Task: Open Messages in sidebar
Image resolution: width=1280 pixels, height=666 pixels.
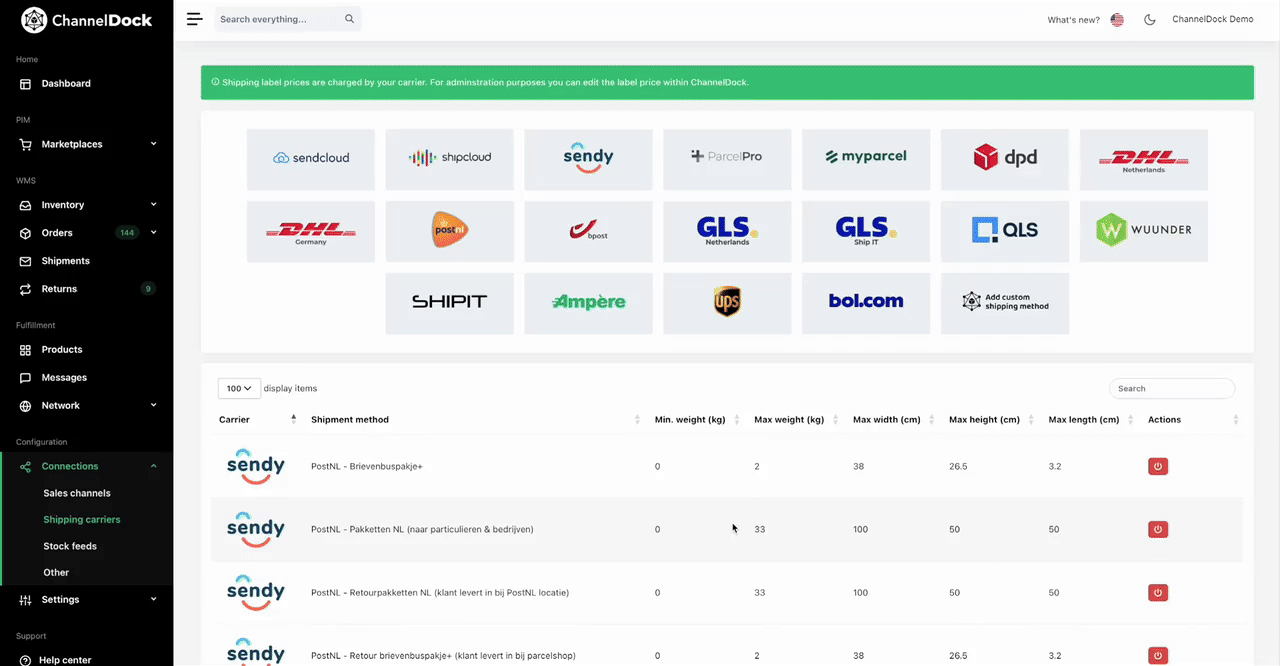Action: click(x=64, y=378)
